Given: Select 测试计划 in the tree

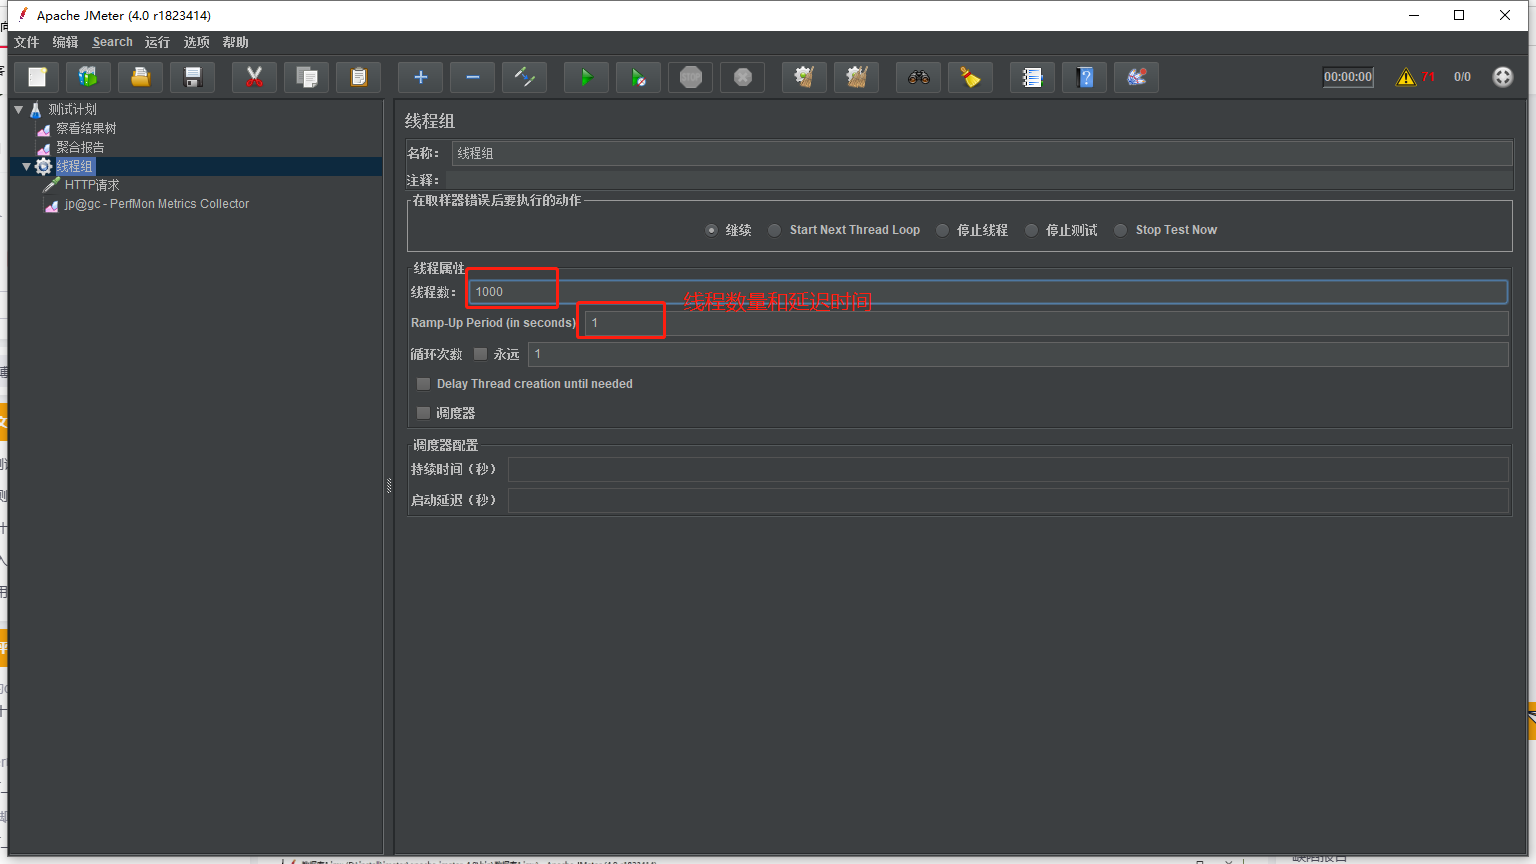Looking at the screenshot, I should pyautogui.click(x=72, y=109).
